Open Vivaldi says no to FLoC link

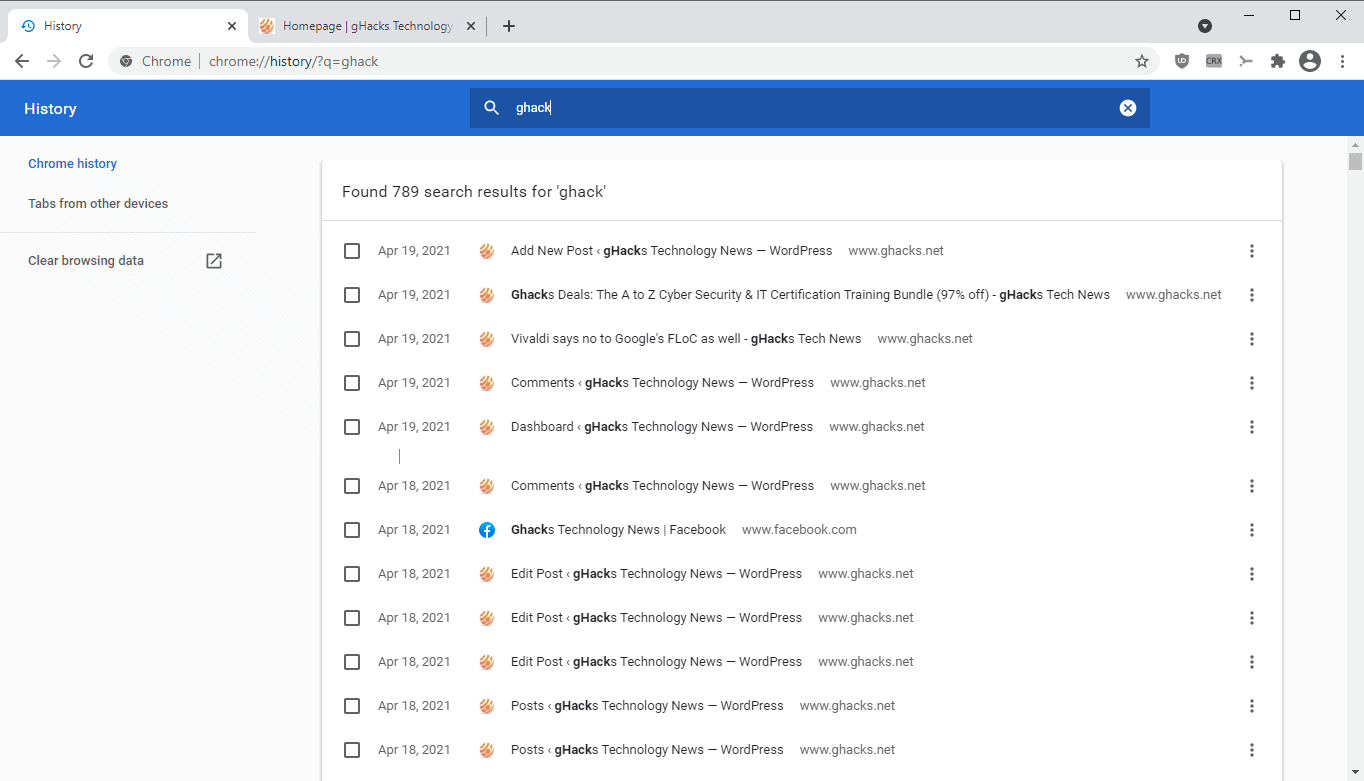click(686, 339)
